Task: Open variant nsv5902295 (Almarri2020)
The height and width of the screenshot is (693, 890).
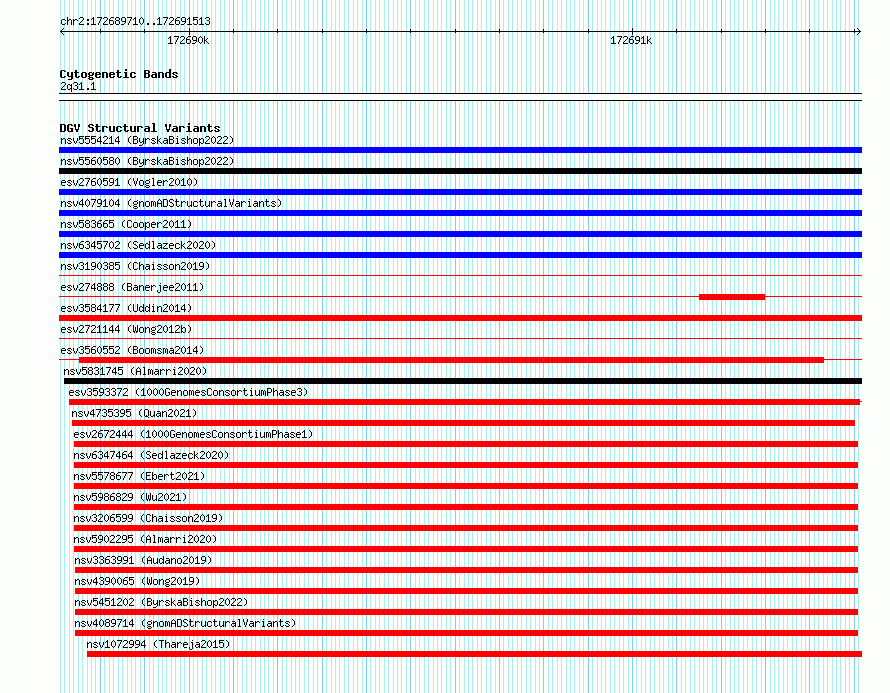Action: pos(145,539)
